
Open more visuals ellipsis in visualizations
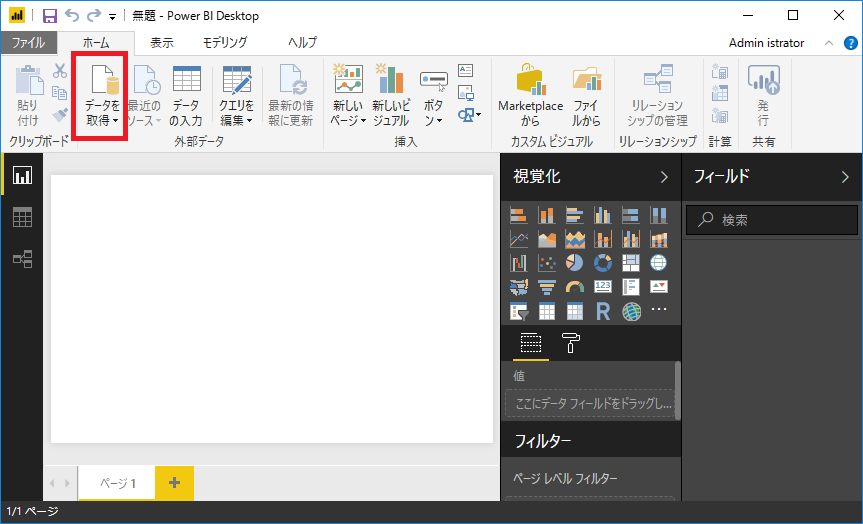(x=659, y=309)
